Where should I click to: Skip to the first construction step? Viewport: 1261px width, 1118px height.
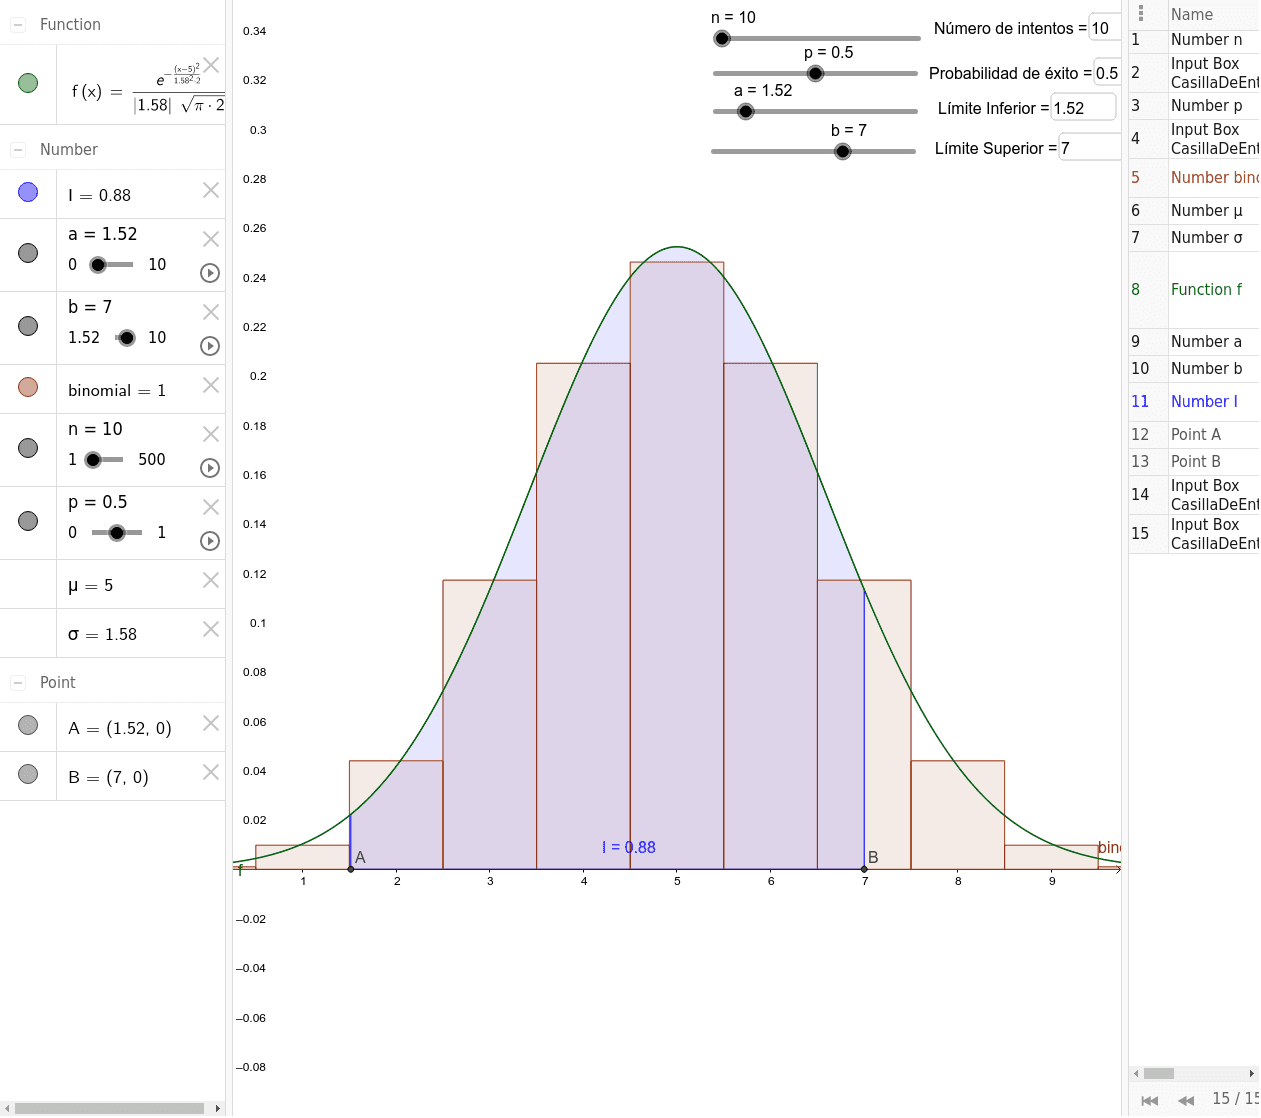(1150, 1100)
